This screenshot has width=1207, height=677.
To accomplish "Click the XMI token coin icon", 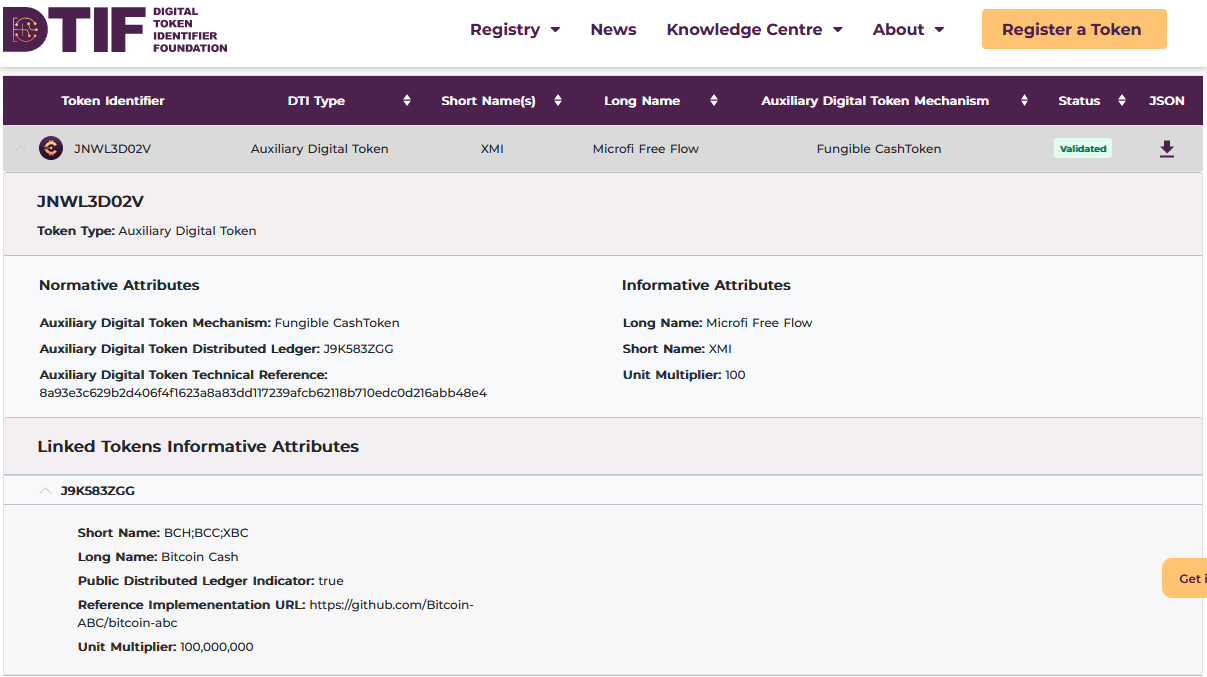I will click(51, 149).
